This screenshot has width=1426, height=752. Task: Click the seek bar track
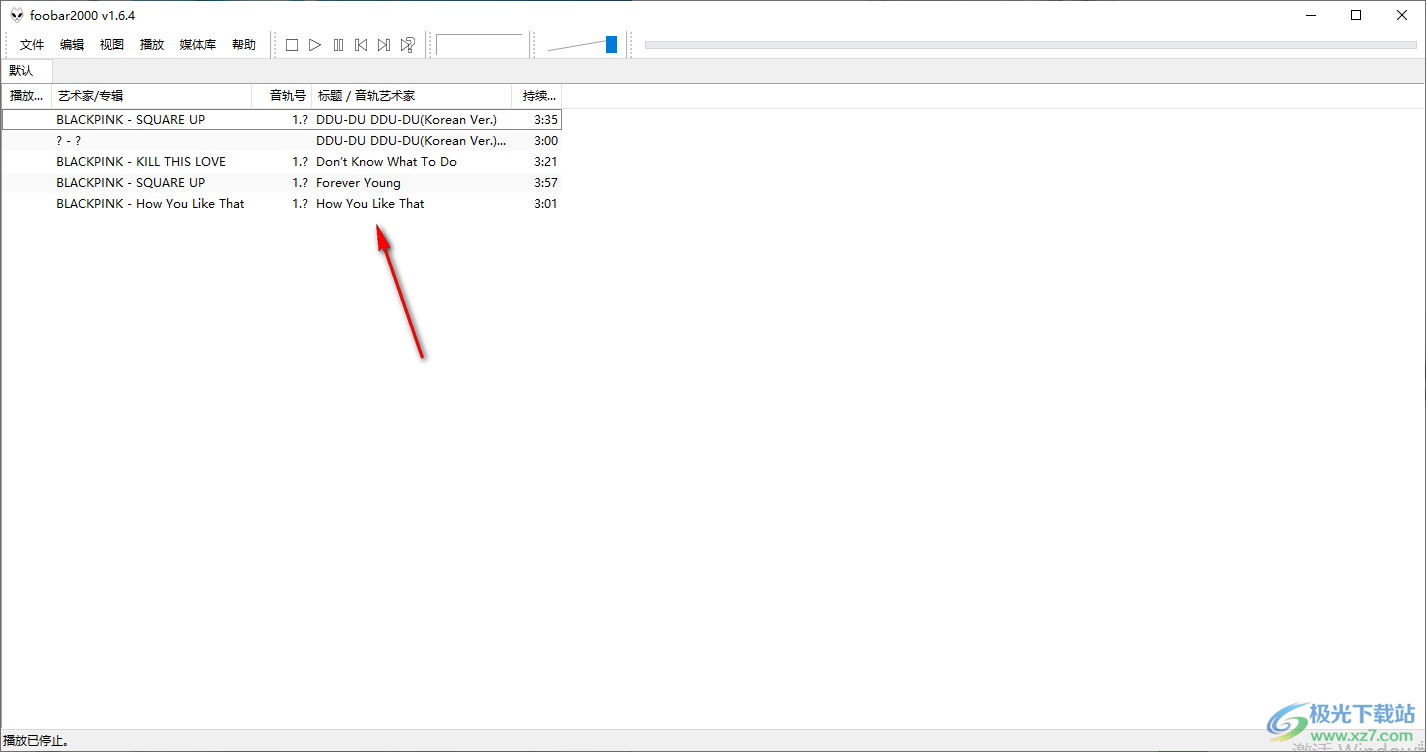pos(1030,45)
